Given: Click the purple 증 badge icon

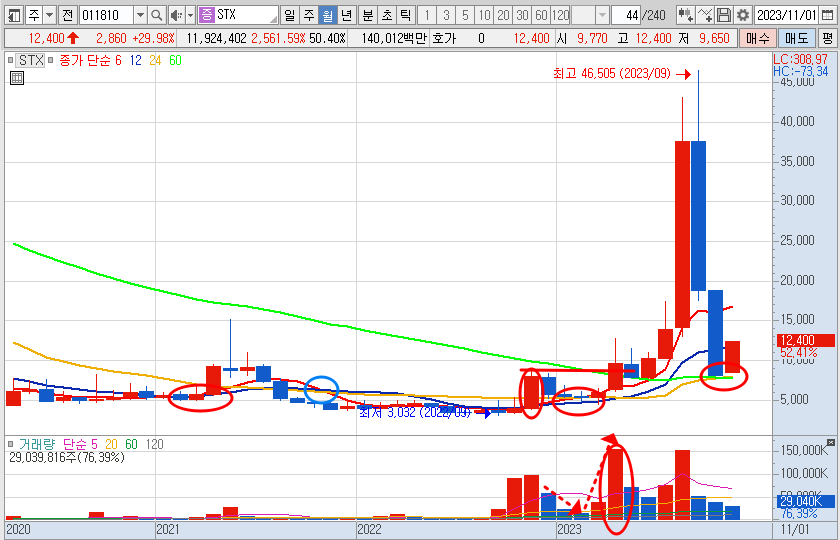Looking at the screenshot, I should coord(206,15).
